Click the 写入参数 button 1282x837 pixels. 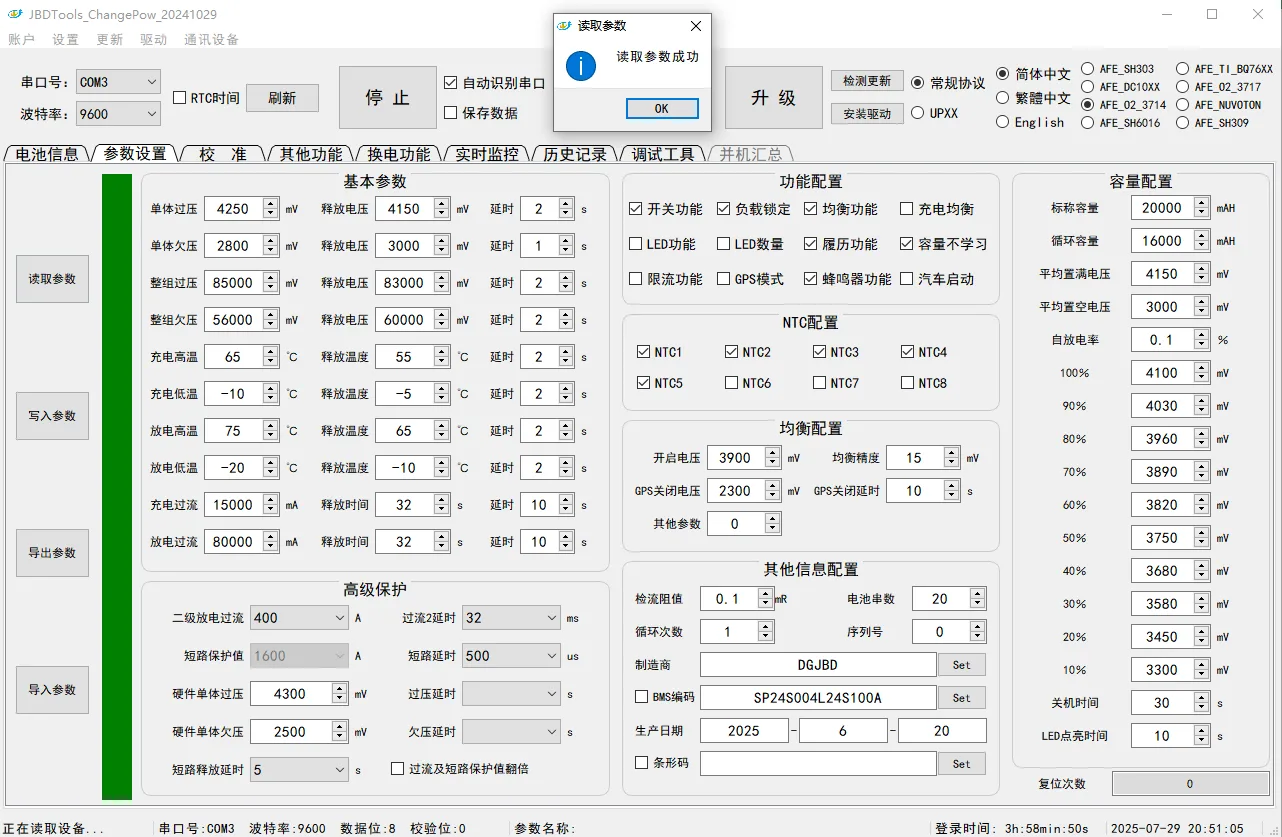[x=52, y=415]
